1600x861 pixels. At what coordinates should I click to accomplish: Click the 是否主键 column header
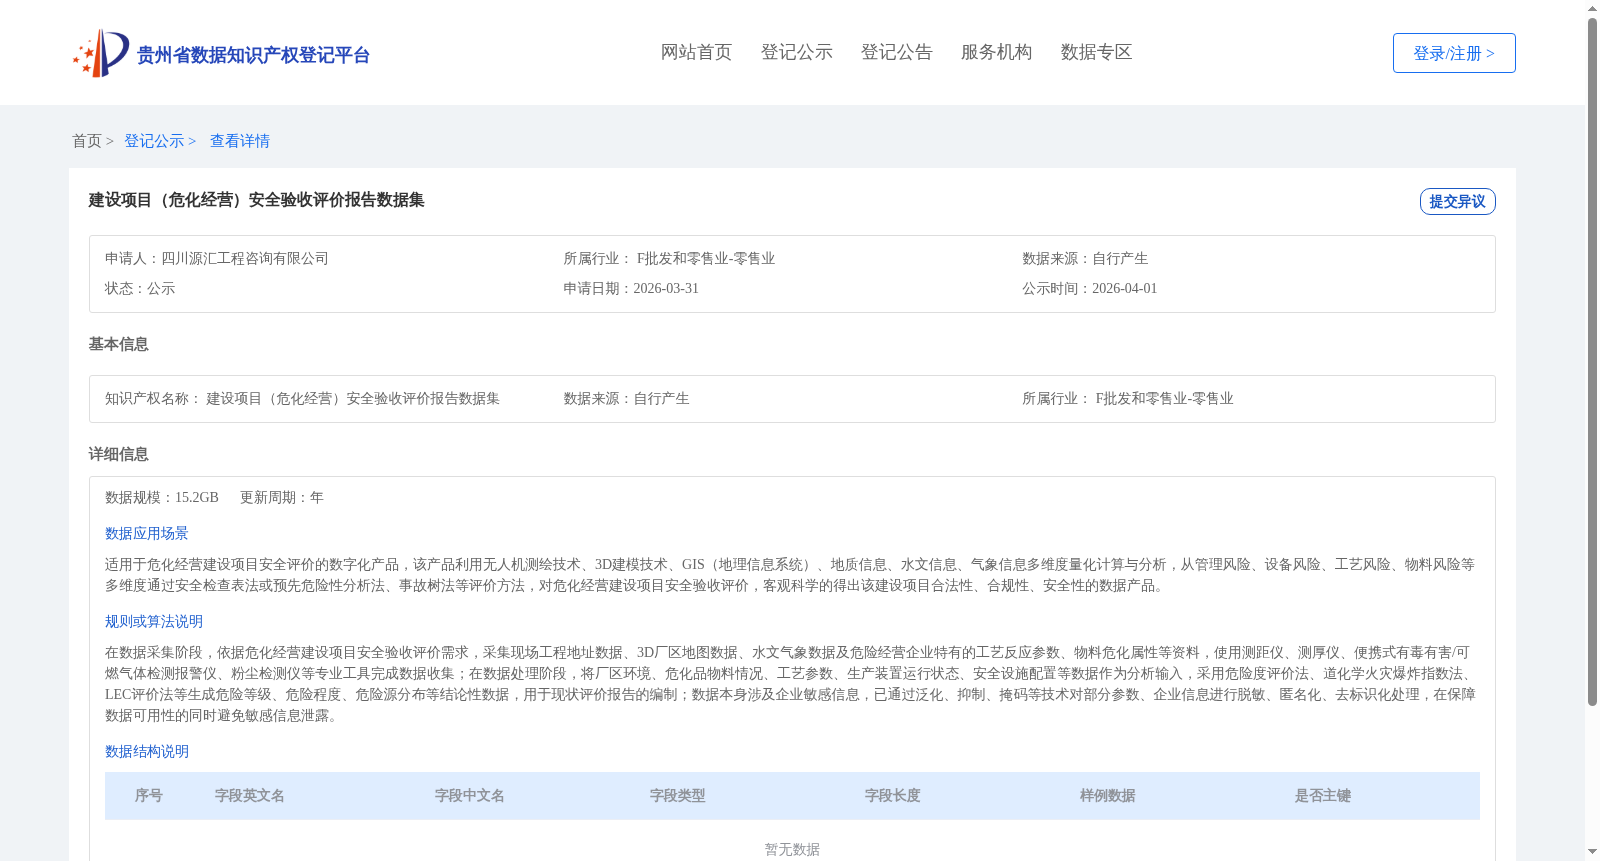click(x=1323, y=795)
